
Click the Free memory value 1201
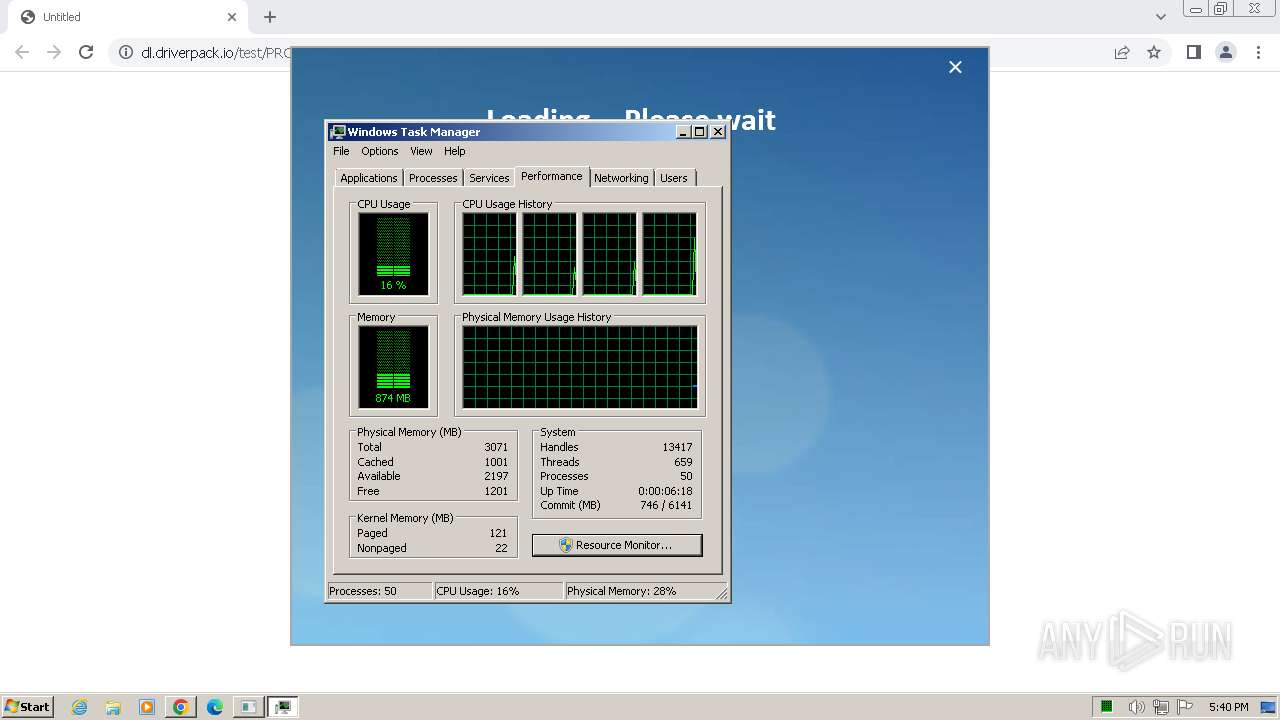(x=496, y=491)
